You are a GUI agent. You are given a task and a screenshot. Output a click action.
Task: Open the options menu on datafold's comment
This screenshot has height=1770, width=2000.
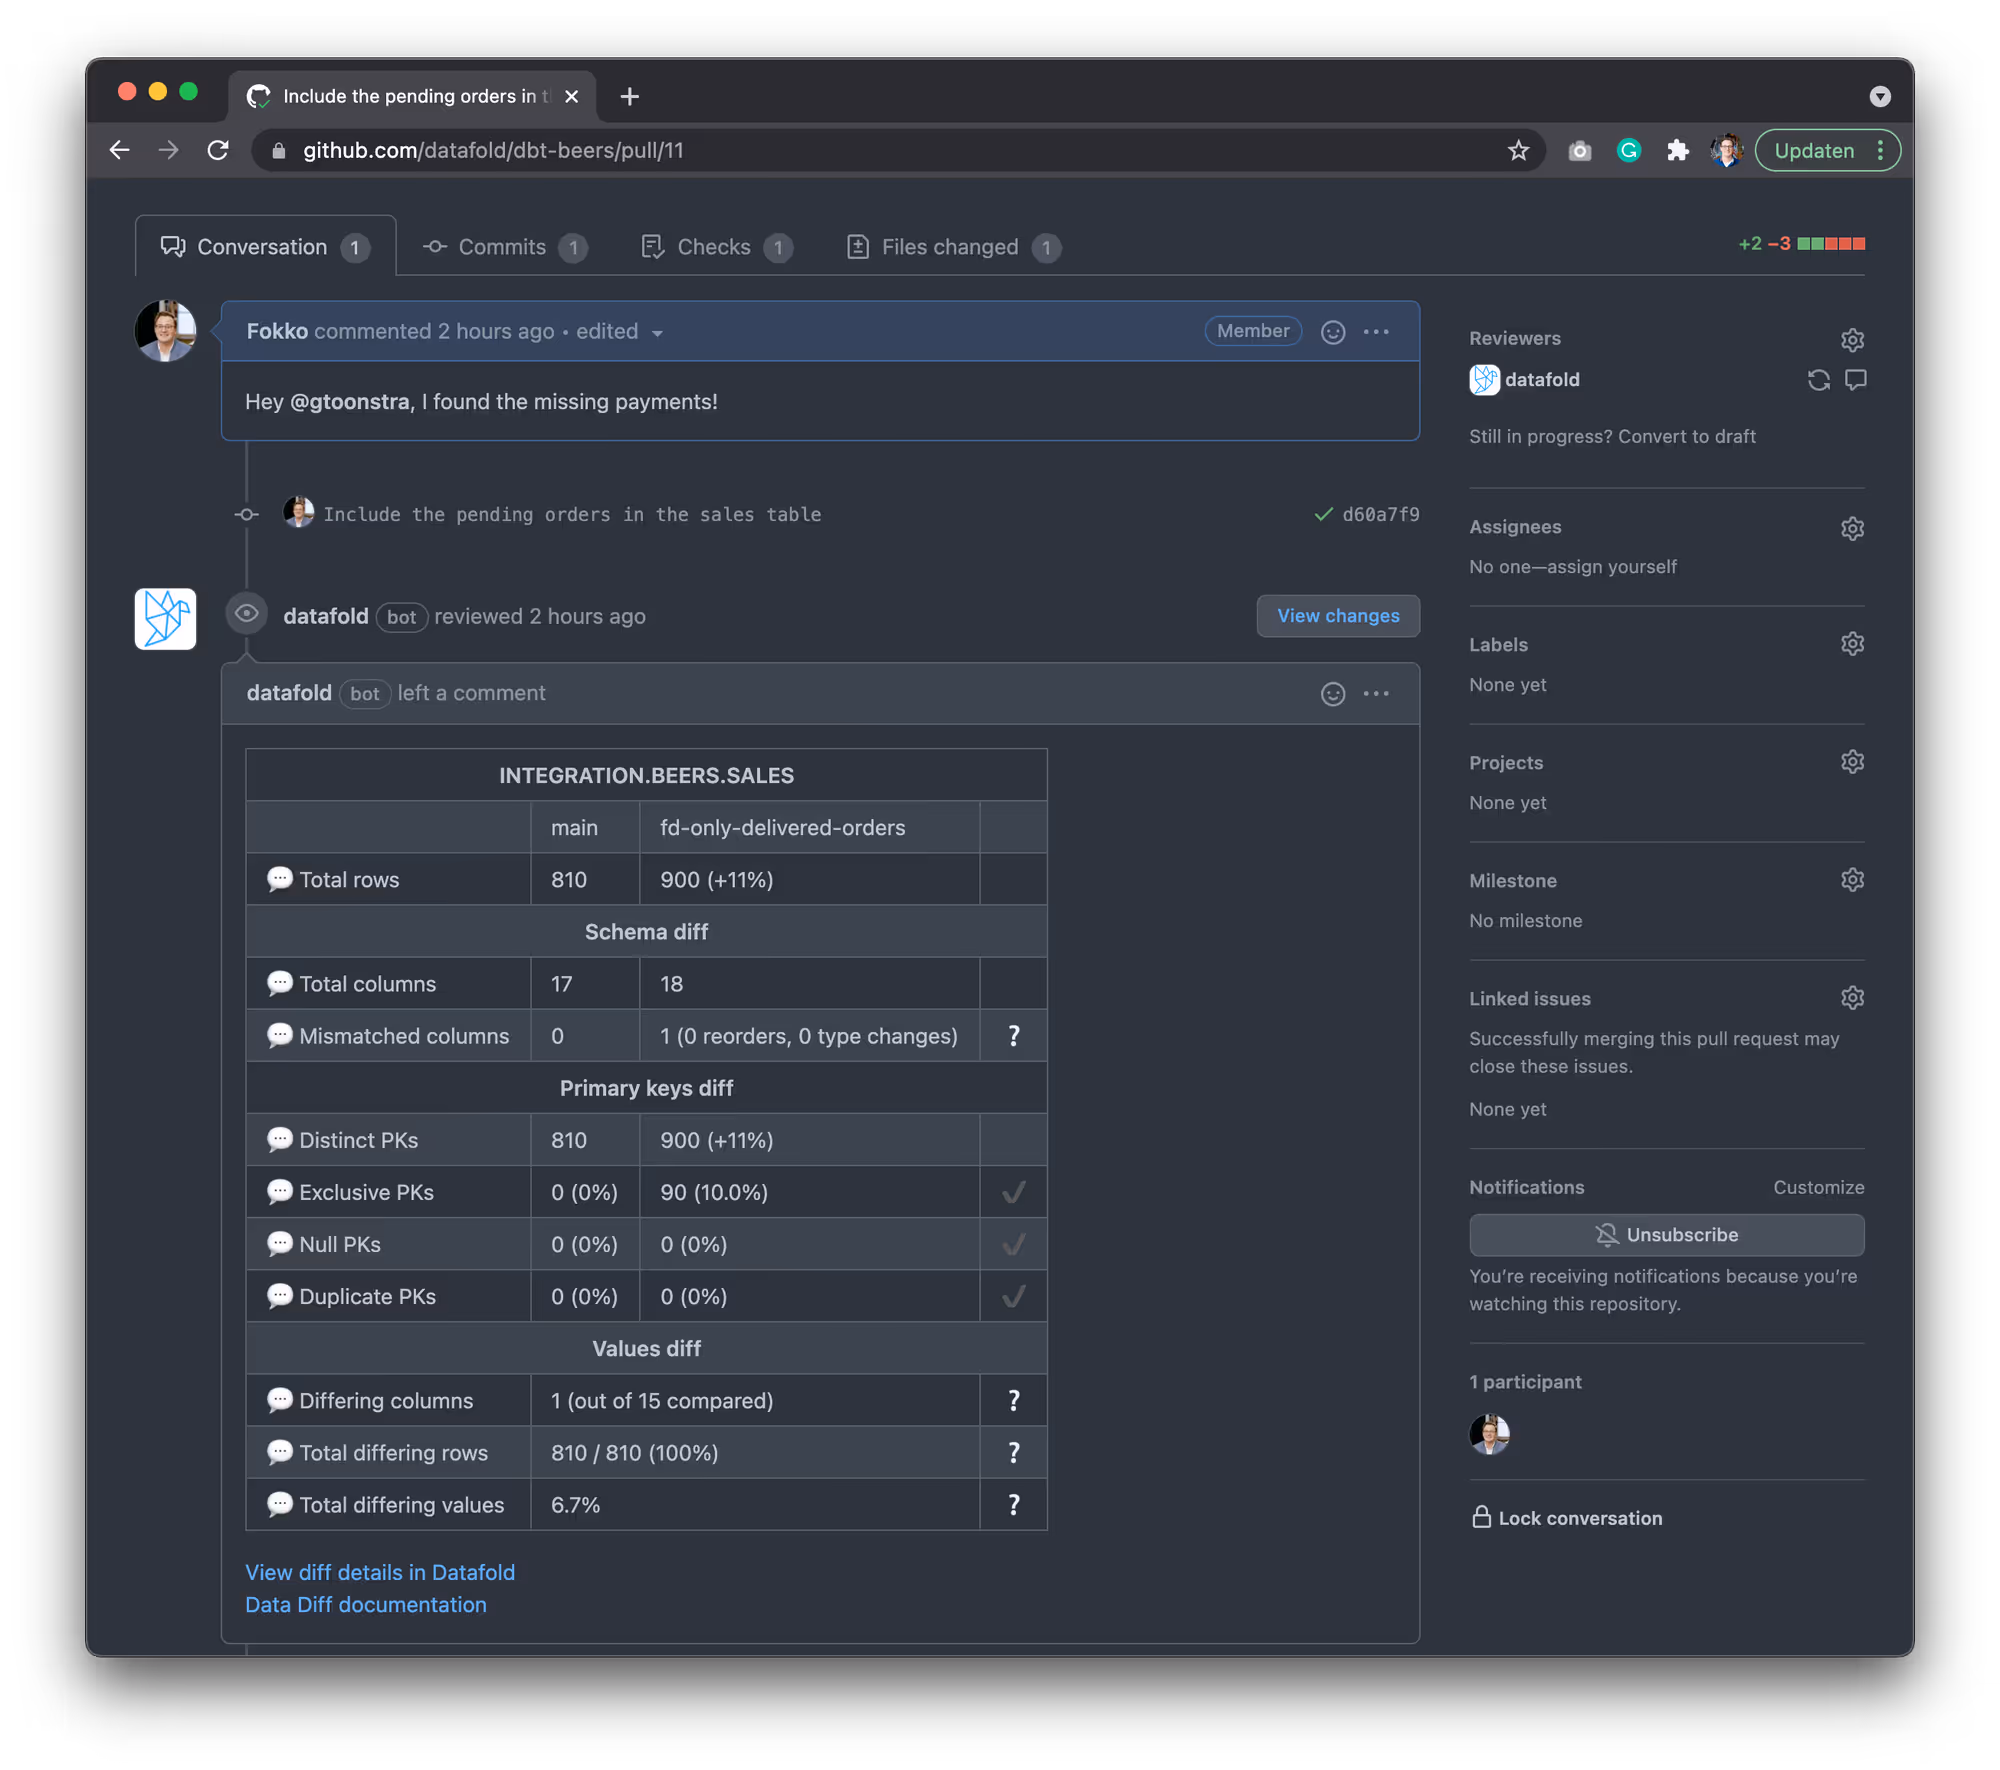tap(1376, 693)
